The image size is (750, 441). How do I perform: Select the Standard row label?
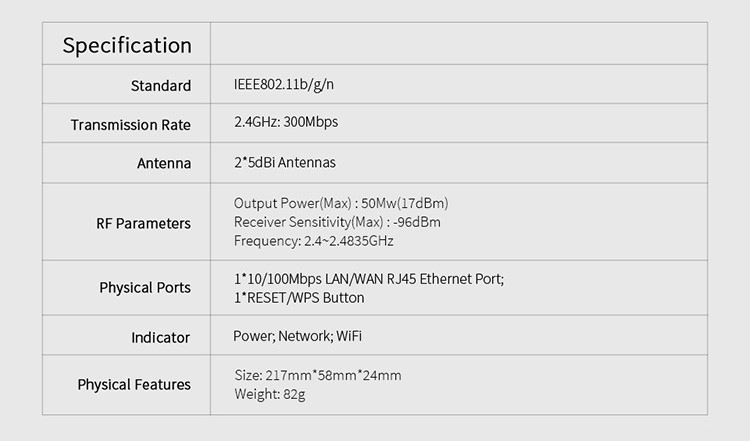pyautogui.click(x=161, y=86)
